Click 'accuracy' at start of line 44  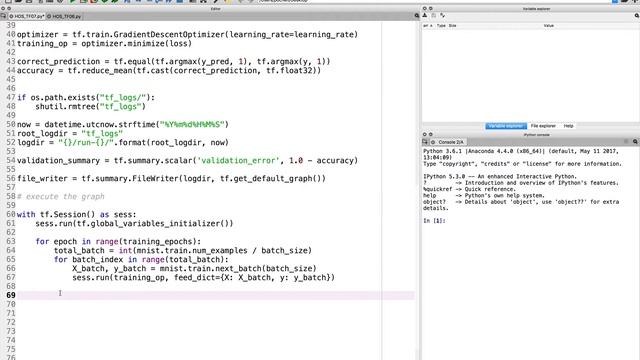[35, 71]
